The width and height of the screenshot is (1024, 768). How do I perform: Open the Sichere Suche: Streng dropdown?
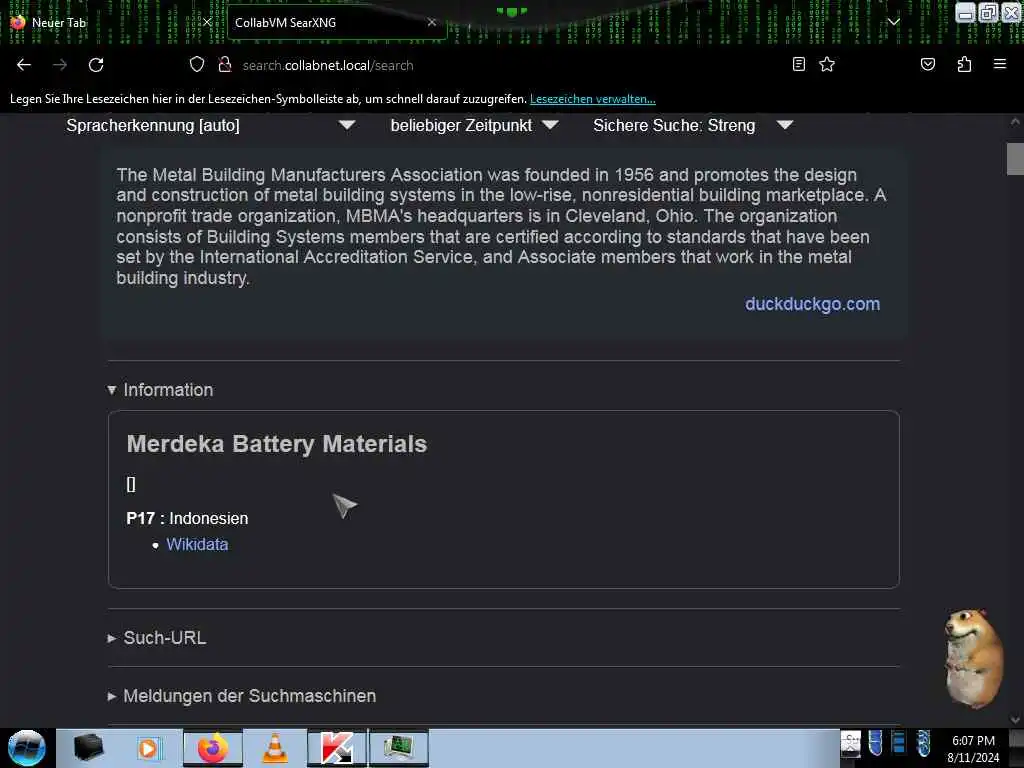point(693,125)
